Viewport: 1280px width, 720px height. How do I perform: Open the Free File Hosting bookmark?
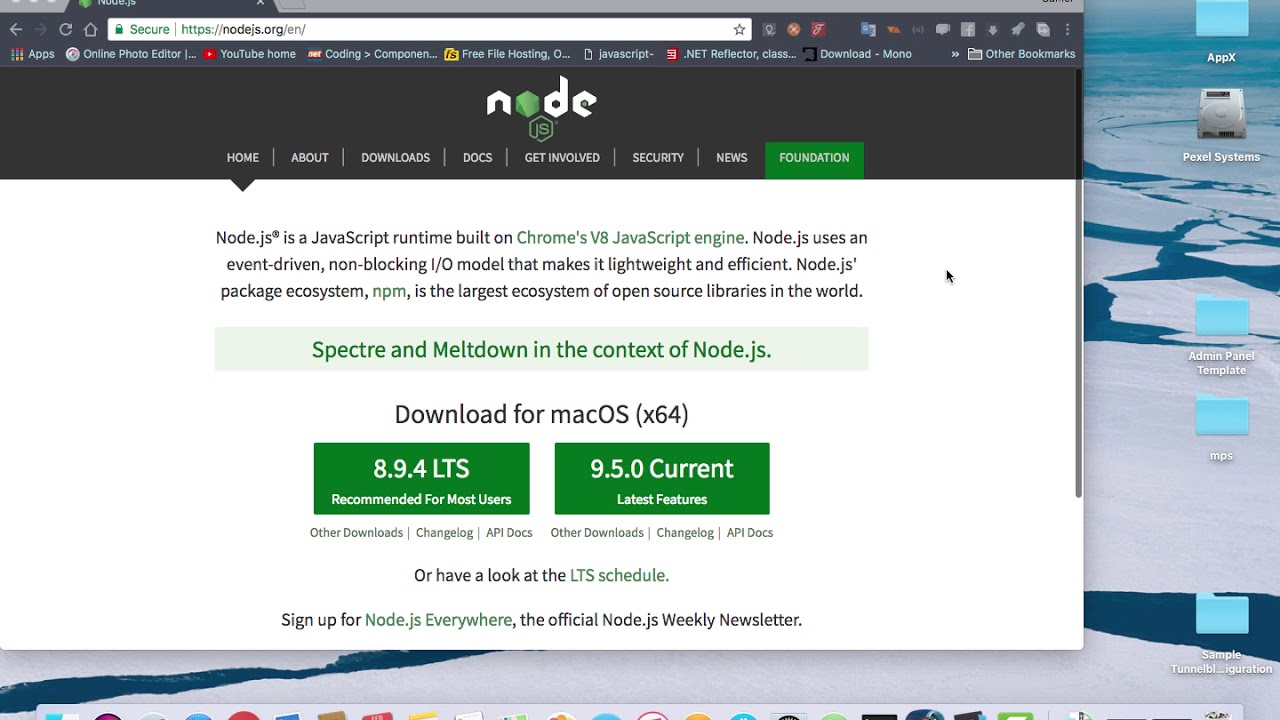tap(507, 54)
